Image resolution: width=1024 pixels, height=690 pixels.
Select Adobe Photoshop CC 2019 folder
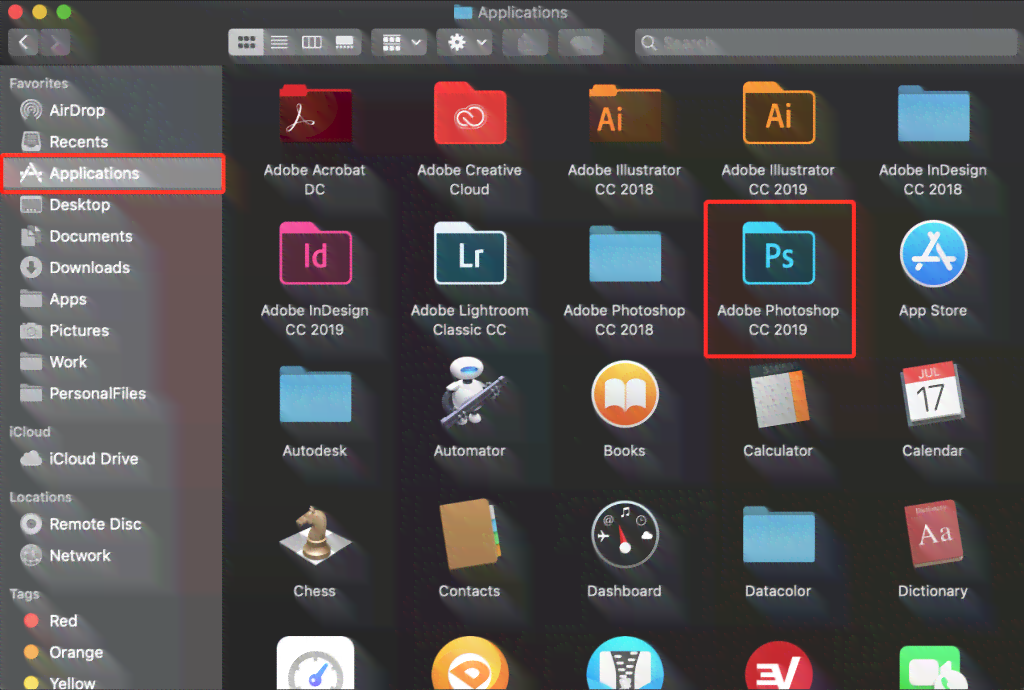coord(778,255)
